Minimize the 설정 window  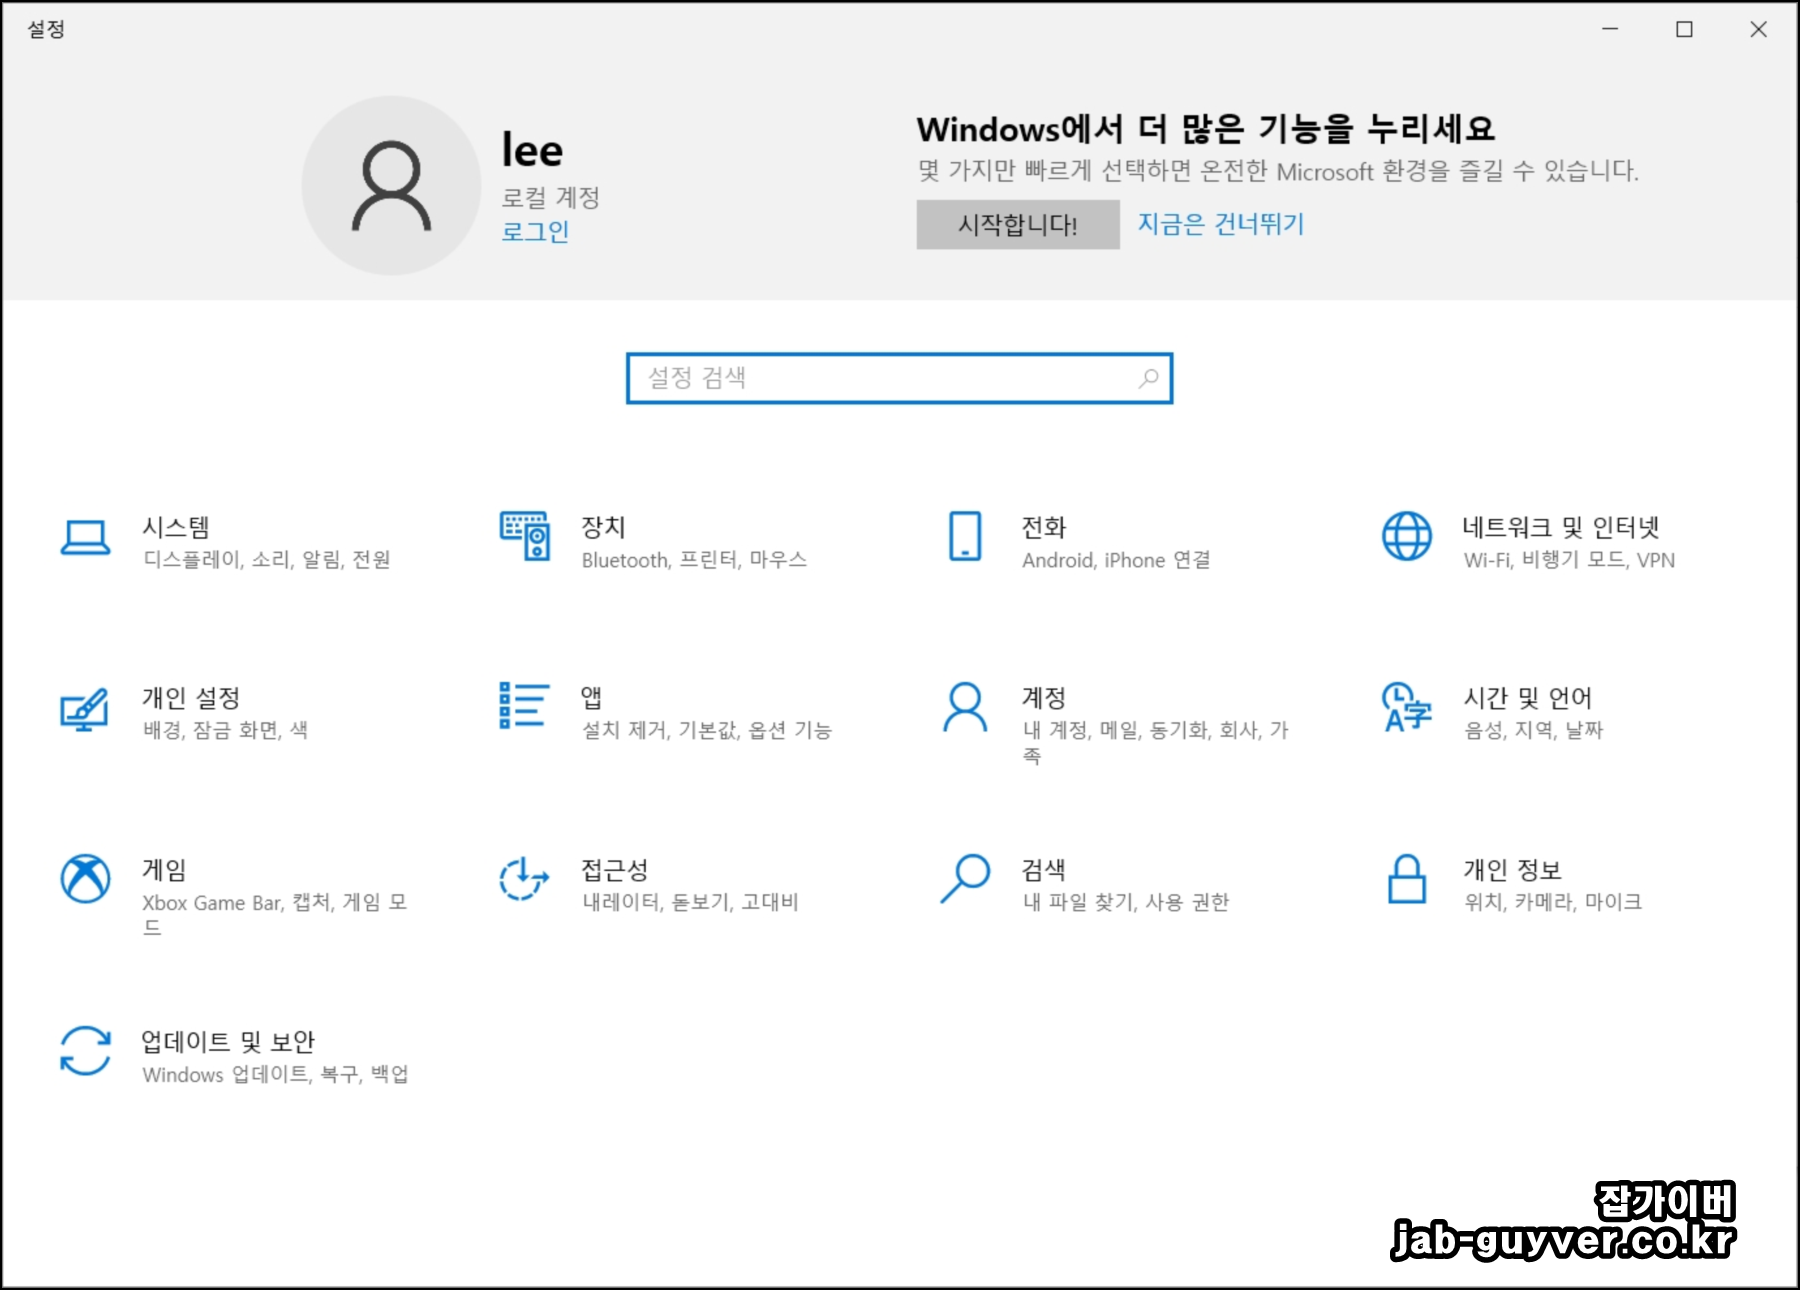1610,30
